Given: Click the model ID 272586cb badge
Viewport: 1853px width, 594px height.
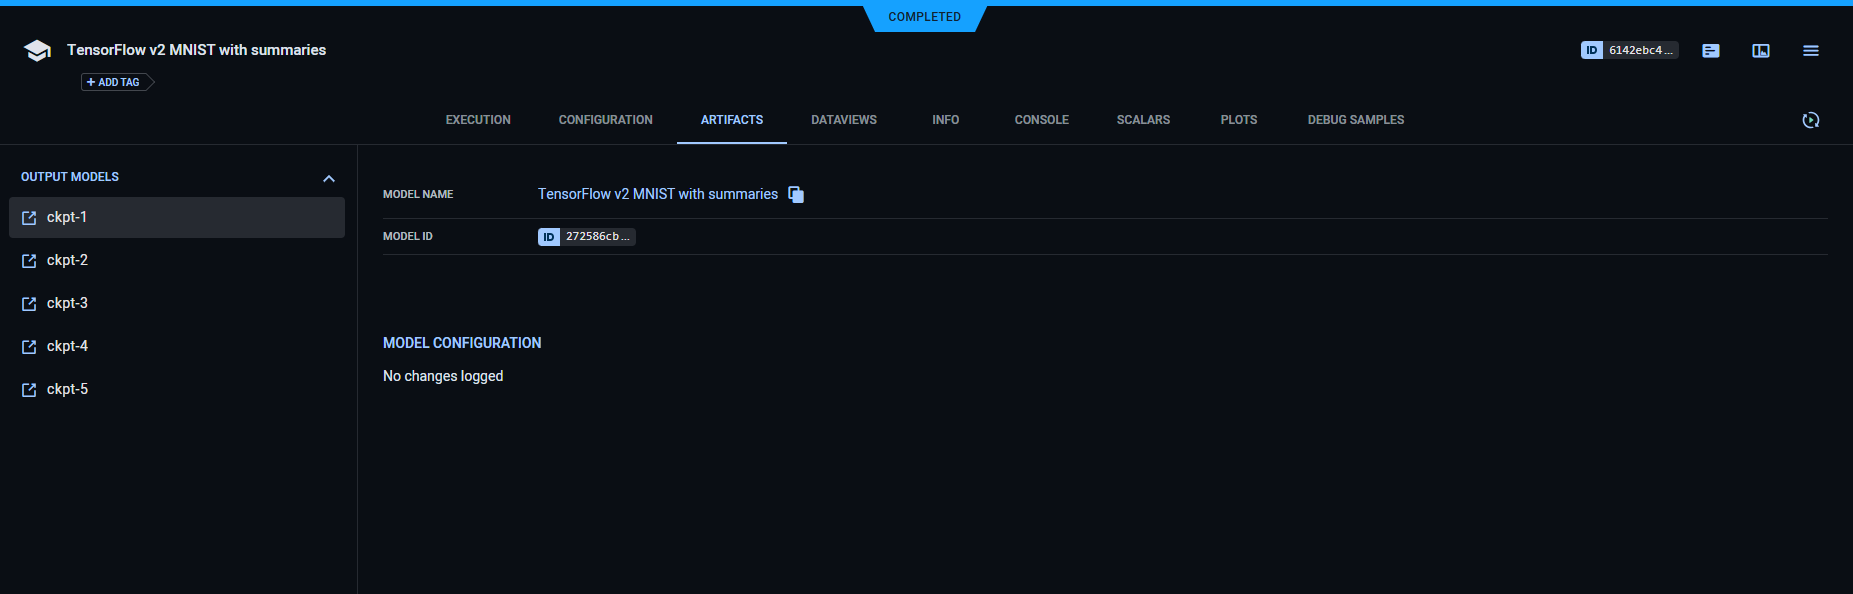Looking at the screenshot, I should [586, 237].
